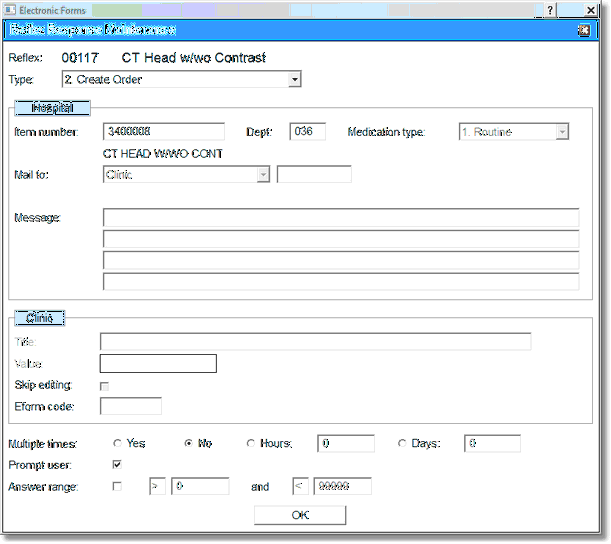
Task: Click the Clinic section button
Action: [39, 318]
